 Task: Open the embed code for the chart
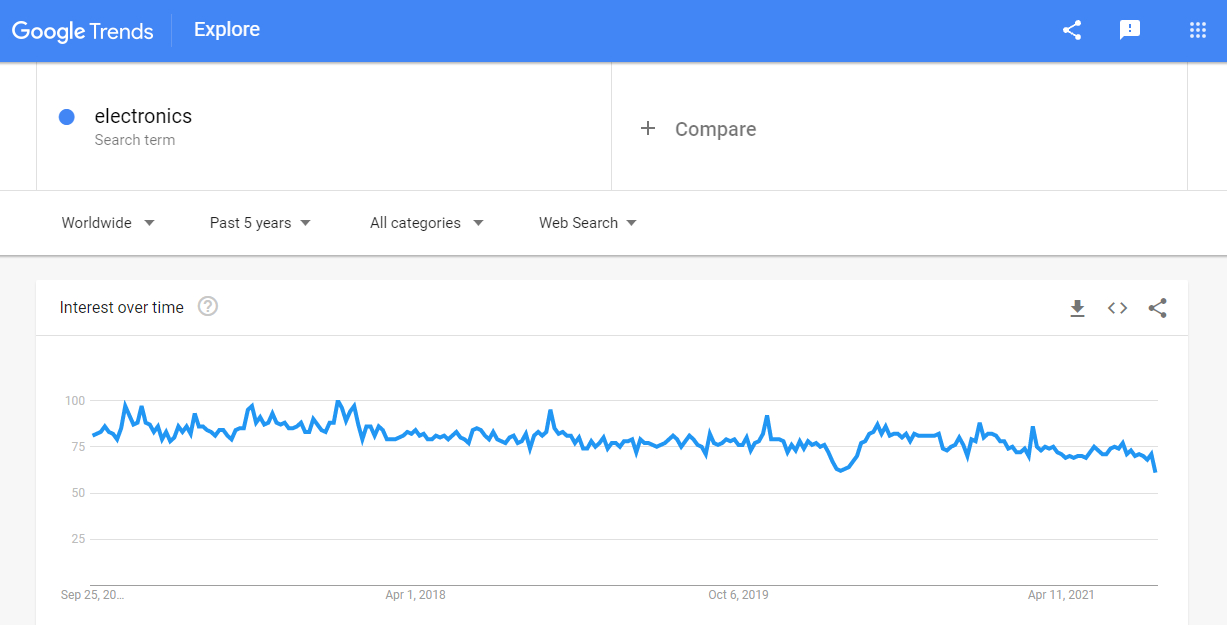point(1117,308)
